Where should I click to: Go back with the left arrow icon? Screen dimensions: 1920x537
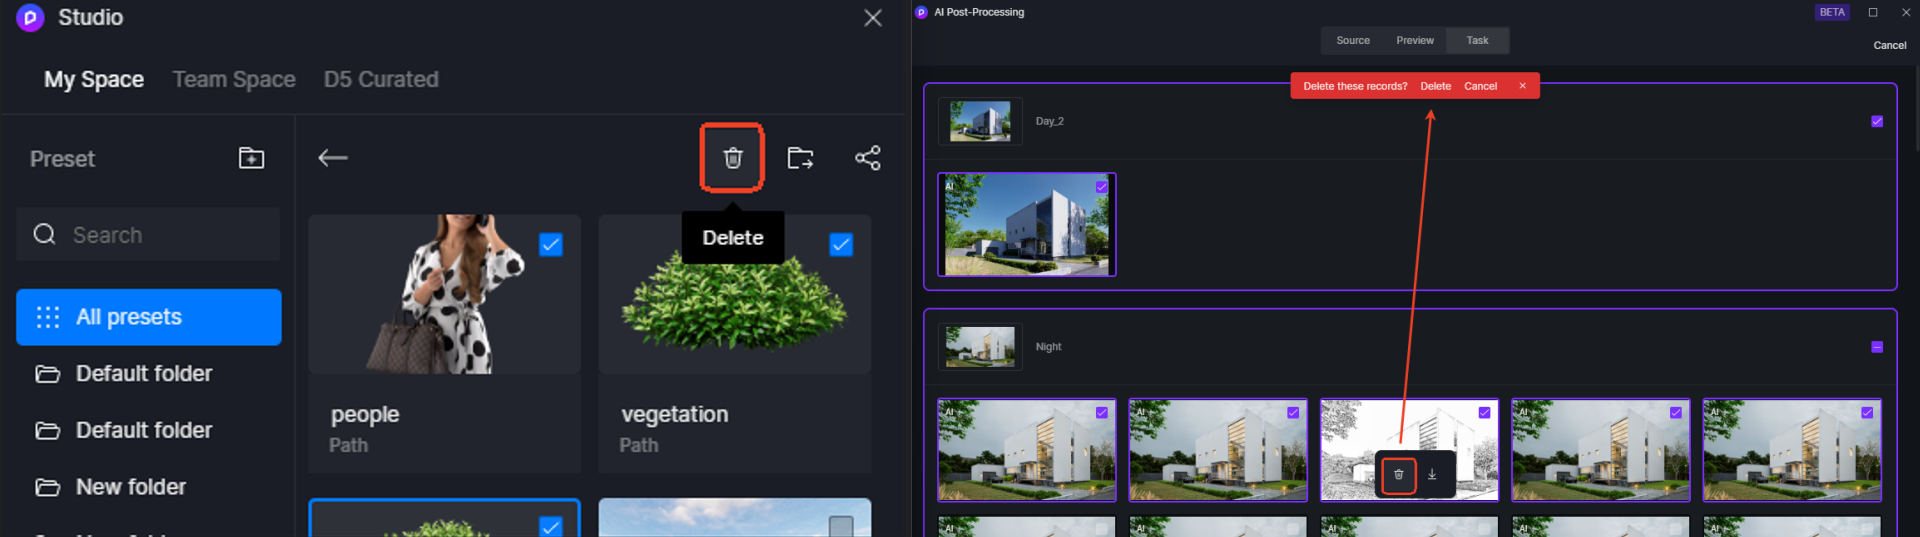[x=333, y=158]
